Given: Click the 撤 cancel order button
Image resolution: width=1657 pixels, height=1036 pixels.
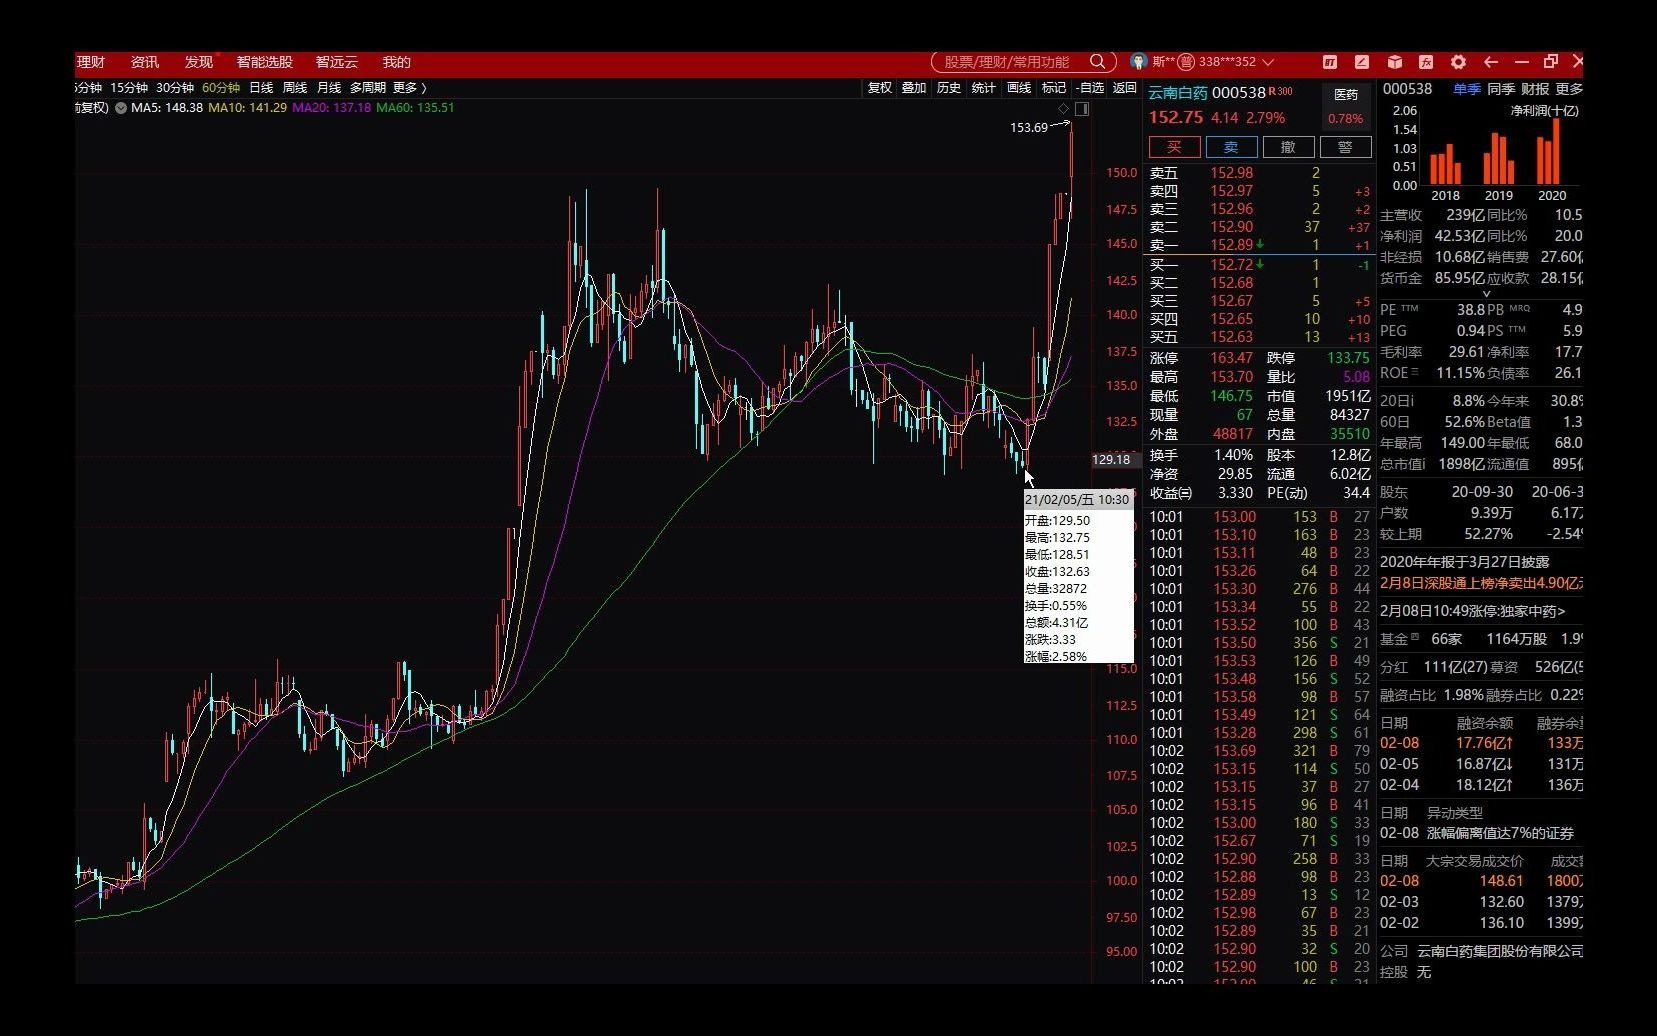Looking at the screenshot, I should (1288, 147).
